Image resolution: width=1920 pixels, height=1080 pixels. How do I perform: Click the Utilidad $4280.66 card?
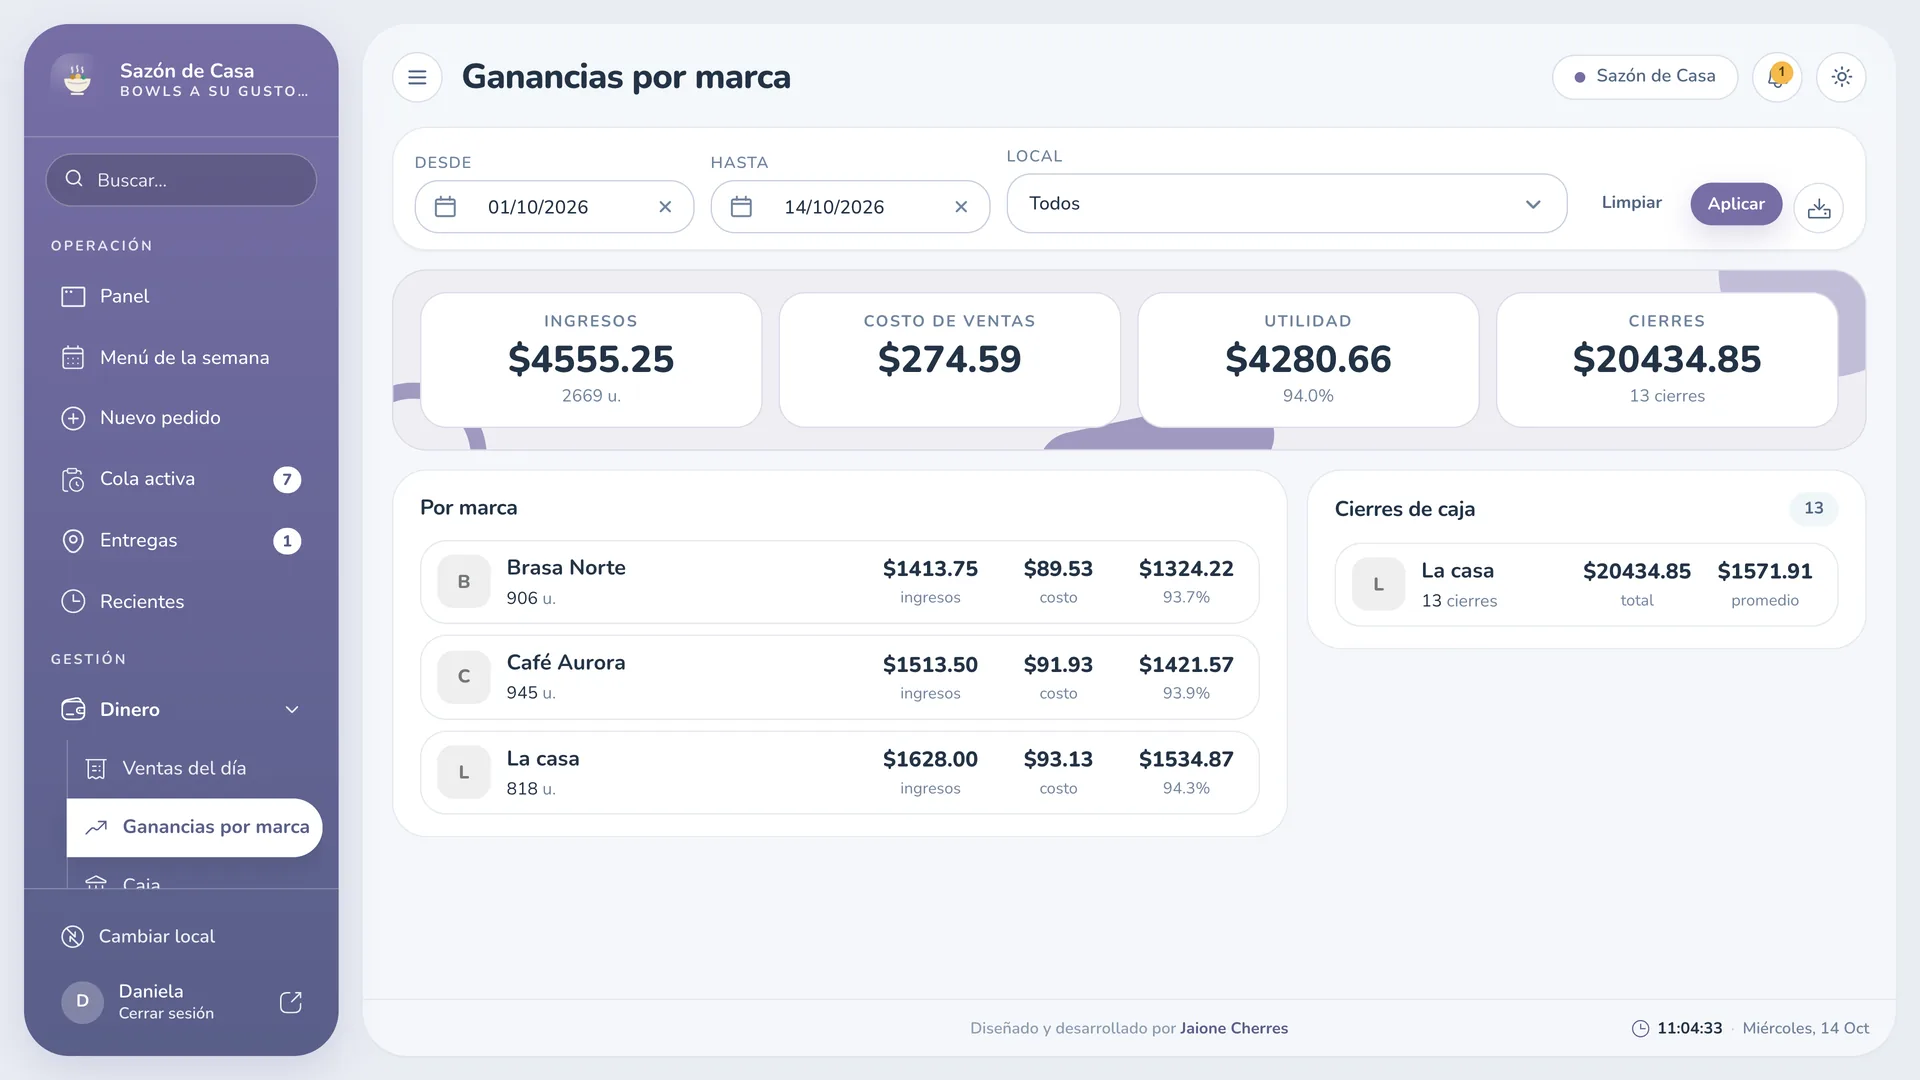pyautogui.click(x=1308, y=360)
